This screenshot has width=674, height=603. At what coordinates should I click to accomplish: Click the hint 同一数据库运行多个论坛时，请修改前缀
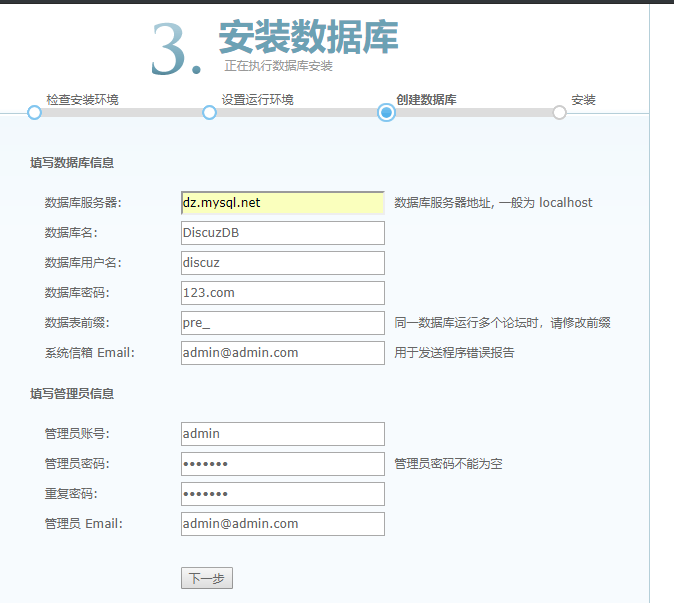coord(502,323)
